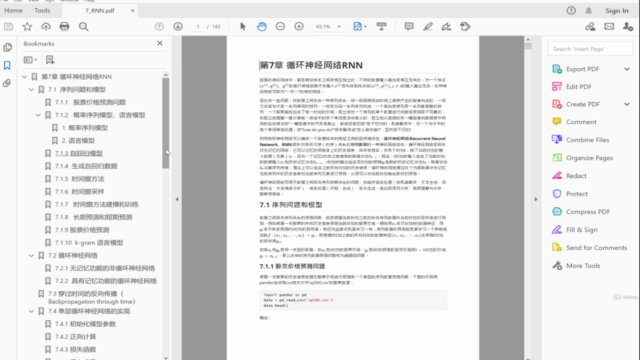Add the file to starred favorites
Image resolution: width=640 pixels, height=360 pixels.
coord(27,27)
